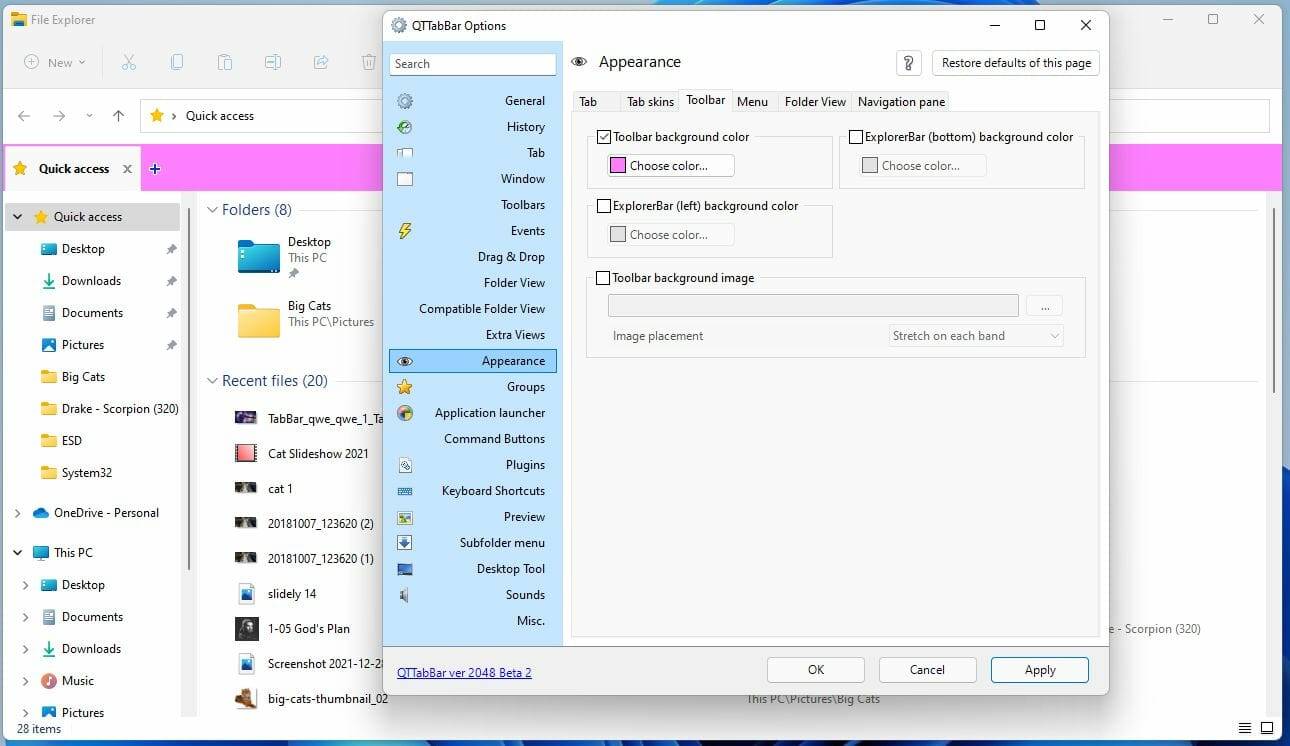The height and width of the screenshot is (746, 1290).
Task: Uncheck Toolbar background color
Action: (604, 136)
